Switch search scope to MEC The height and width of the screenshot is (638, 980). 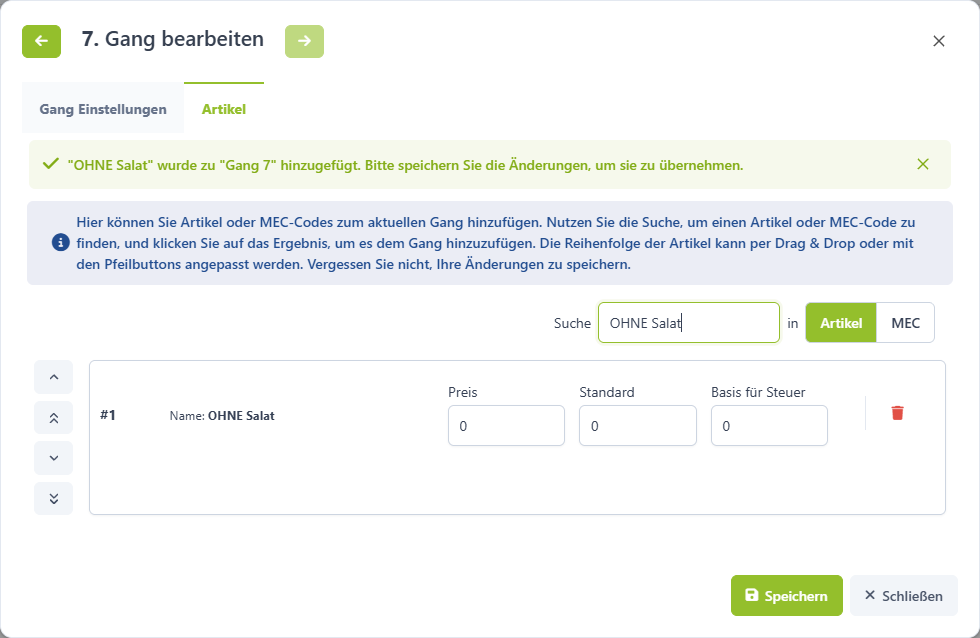point(905,323)
